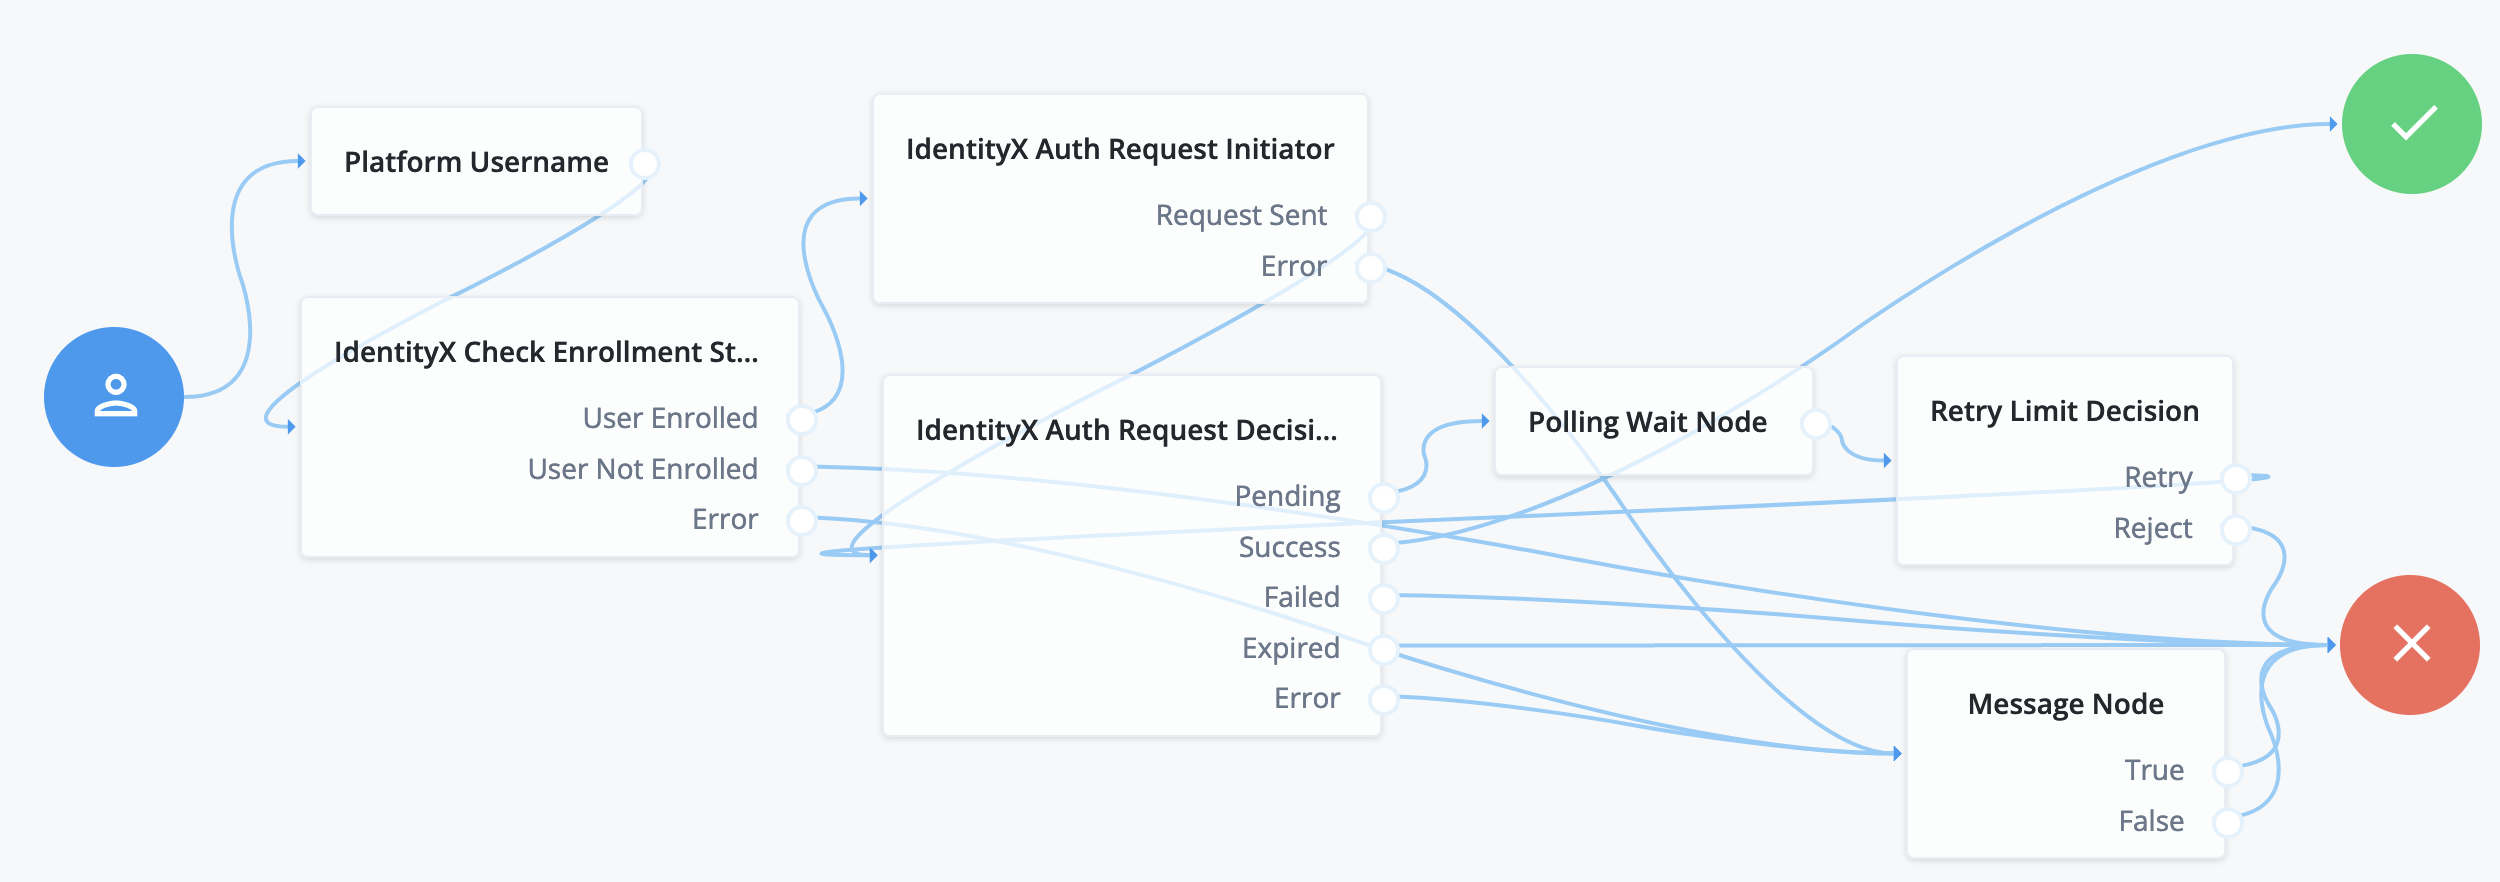
Task: Click the Pending outcome connector
Action: click(x=1383, y=497)
